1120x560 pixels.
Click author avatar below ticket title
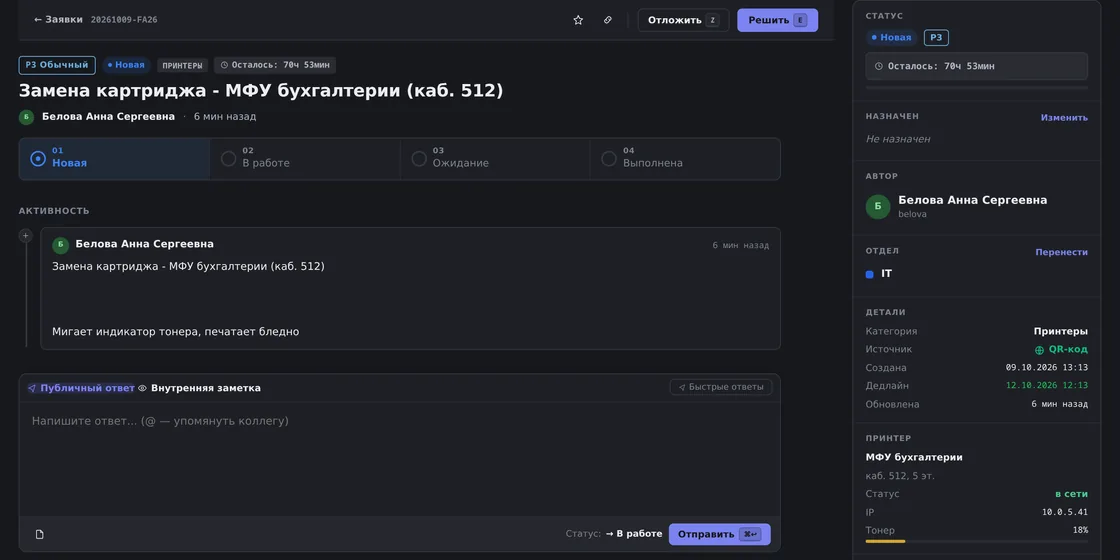(x=26, y=117)
